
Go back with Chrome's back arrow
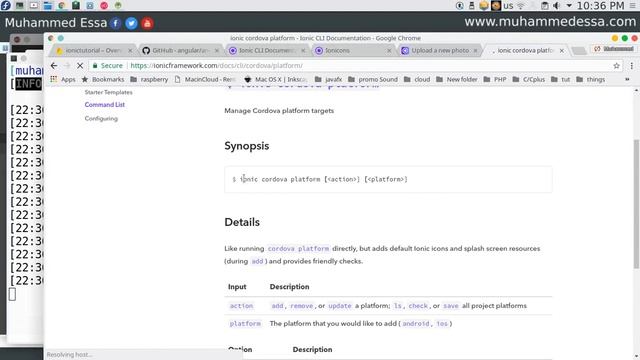[x=54, y=65]
